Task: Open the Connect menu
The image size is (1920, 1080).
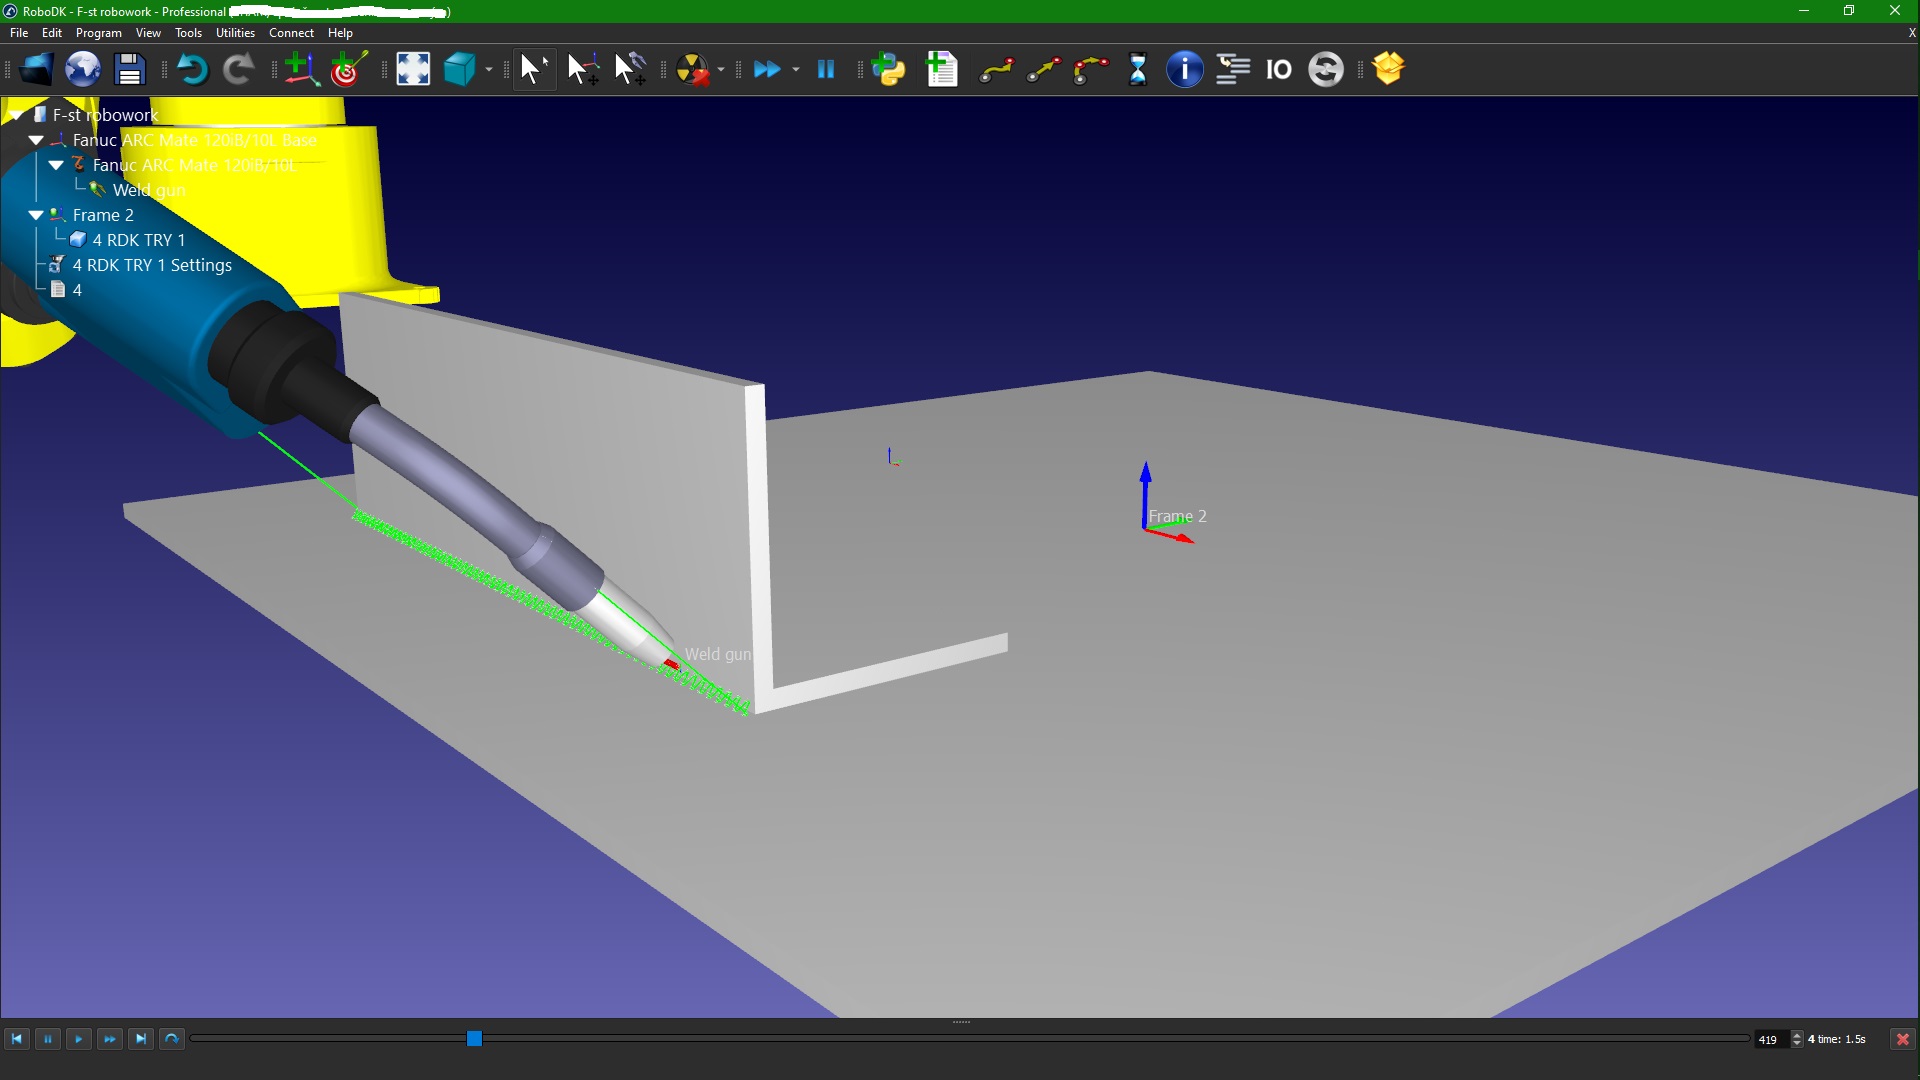Action: 291,33
